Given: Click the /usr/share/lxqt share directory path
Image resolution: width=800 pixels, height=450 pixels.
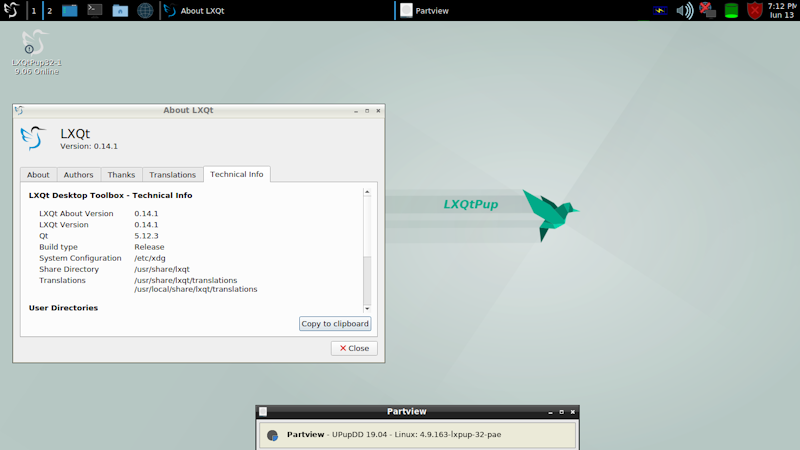Looking at the screenshot, I should pos(162,269).
